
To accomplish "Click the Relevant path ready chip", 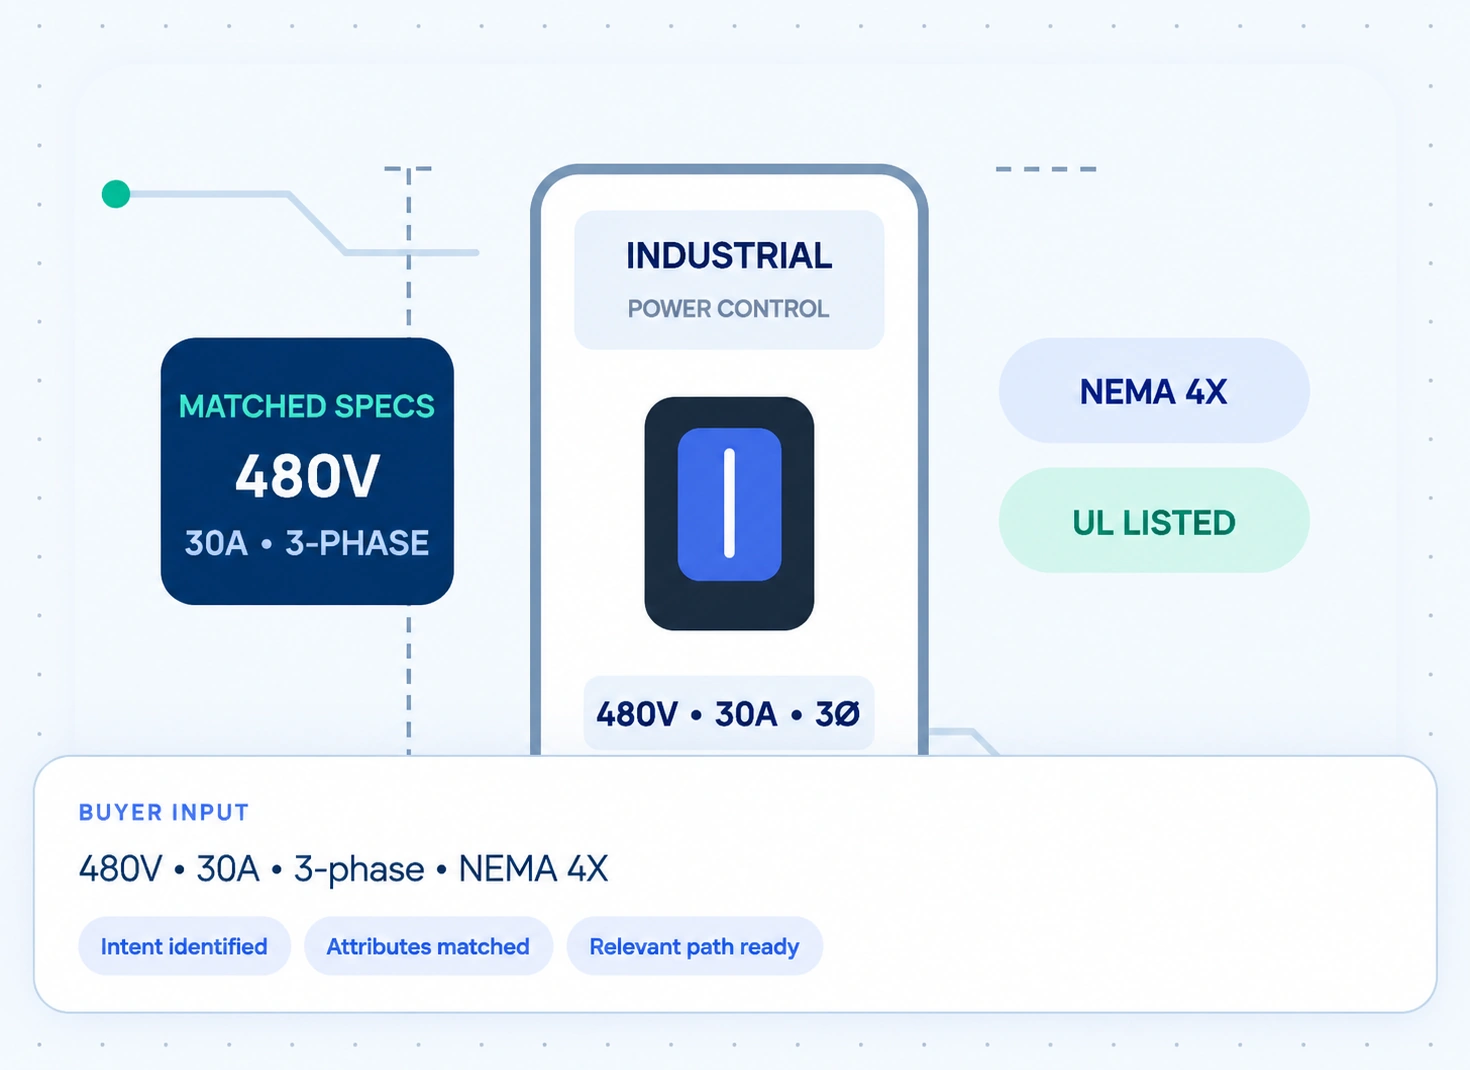I will coord(694,946).
